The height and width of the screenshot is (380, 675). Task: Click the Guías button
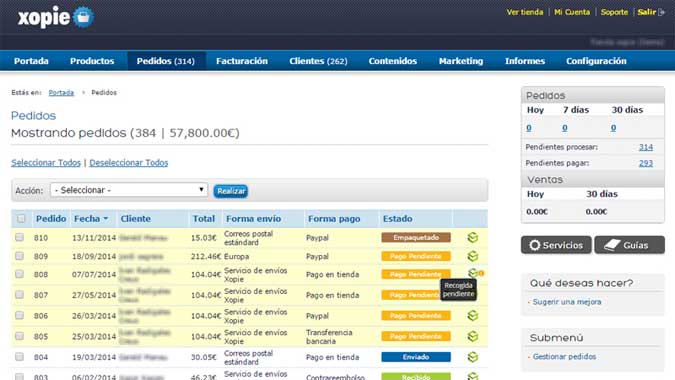point(629,245)
